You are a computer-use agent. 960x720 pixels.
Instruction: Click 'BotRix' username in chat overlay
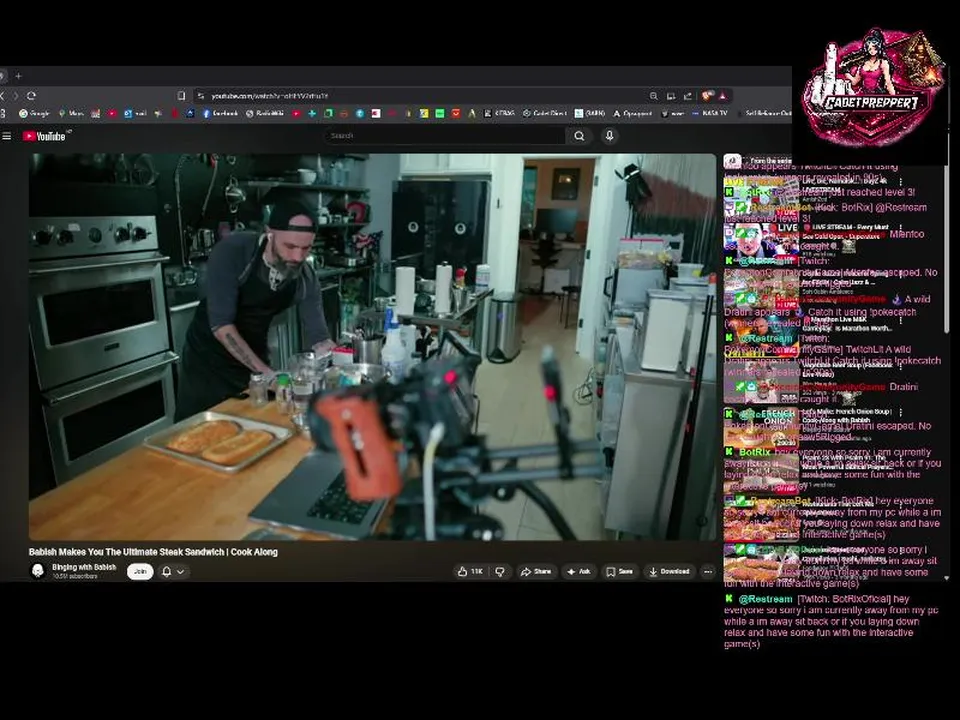pyautogui.click(x=755, y=452)
